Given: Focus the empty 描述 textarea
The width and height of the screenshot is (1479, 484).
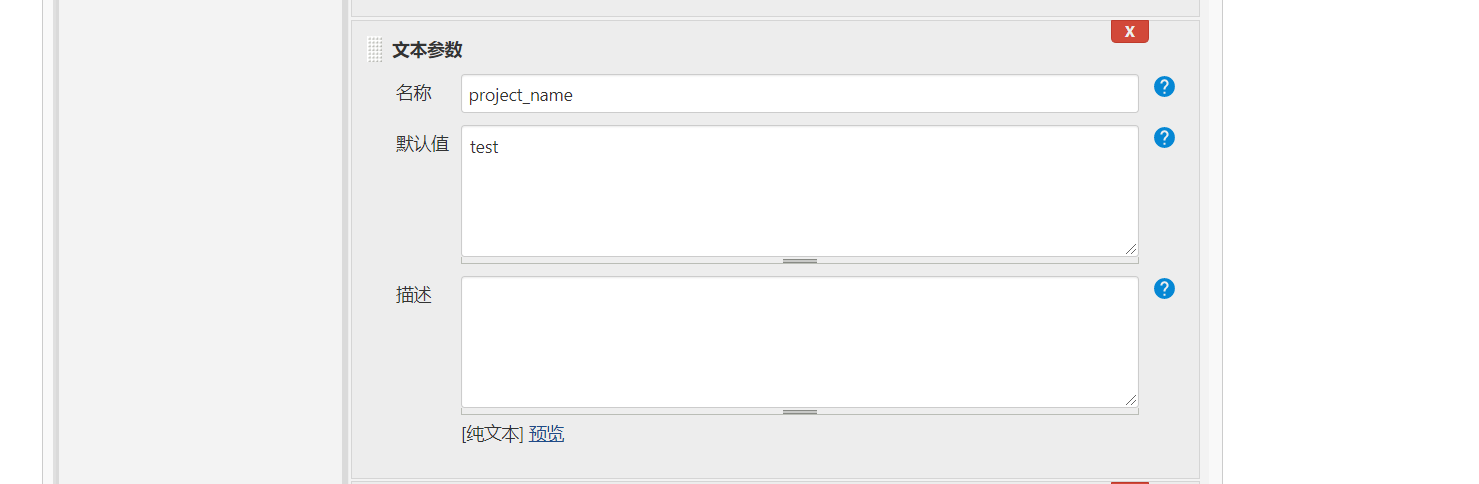Looking at the screenshot, I should pos(800,342).
